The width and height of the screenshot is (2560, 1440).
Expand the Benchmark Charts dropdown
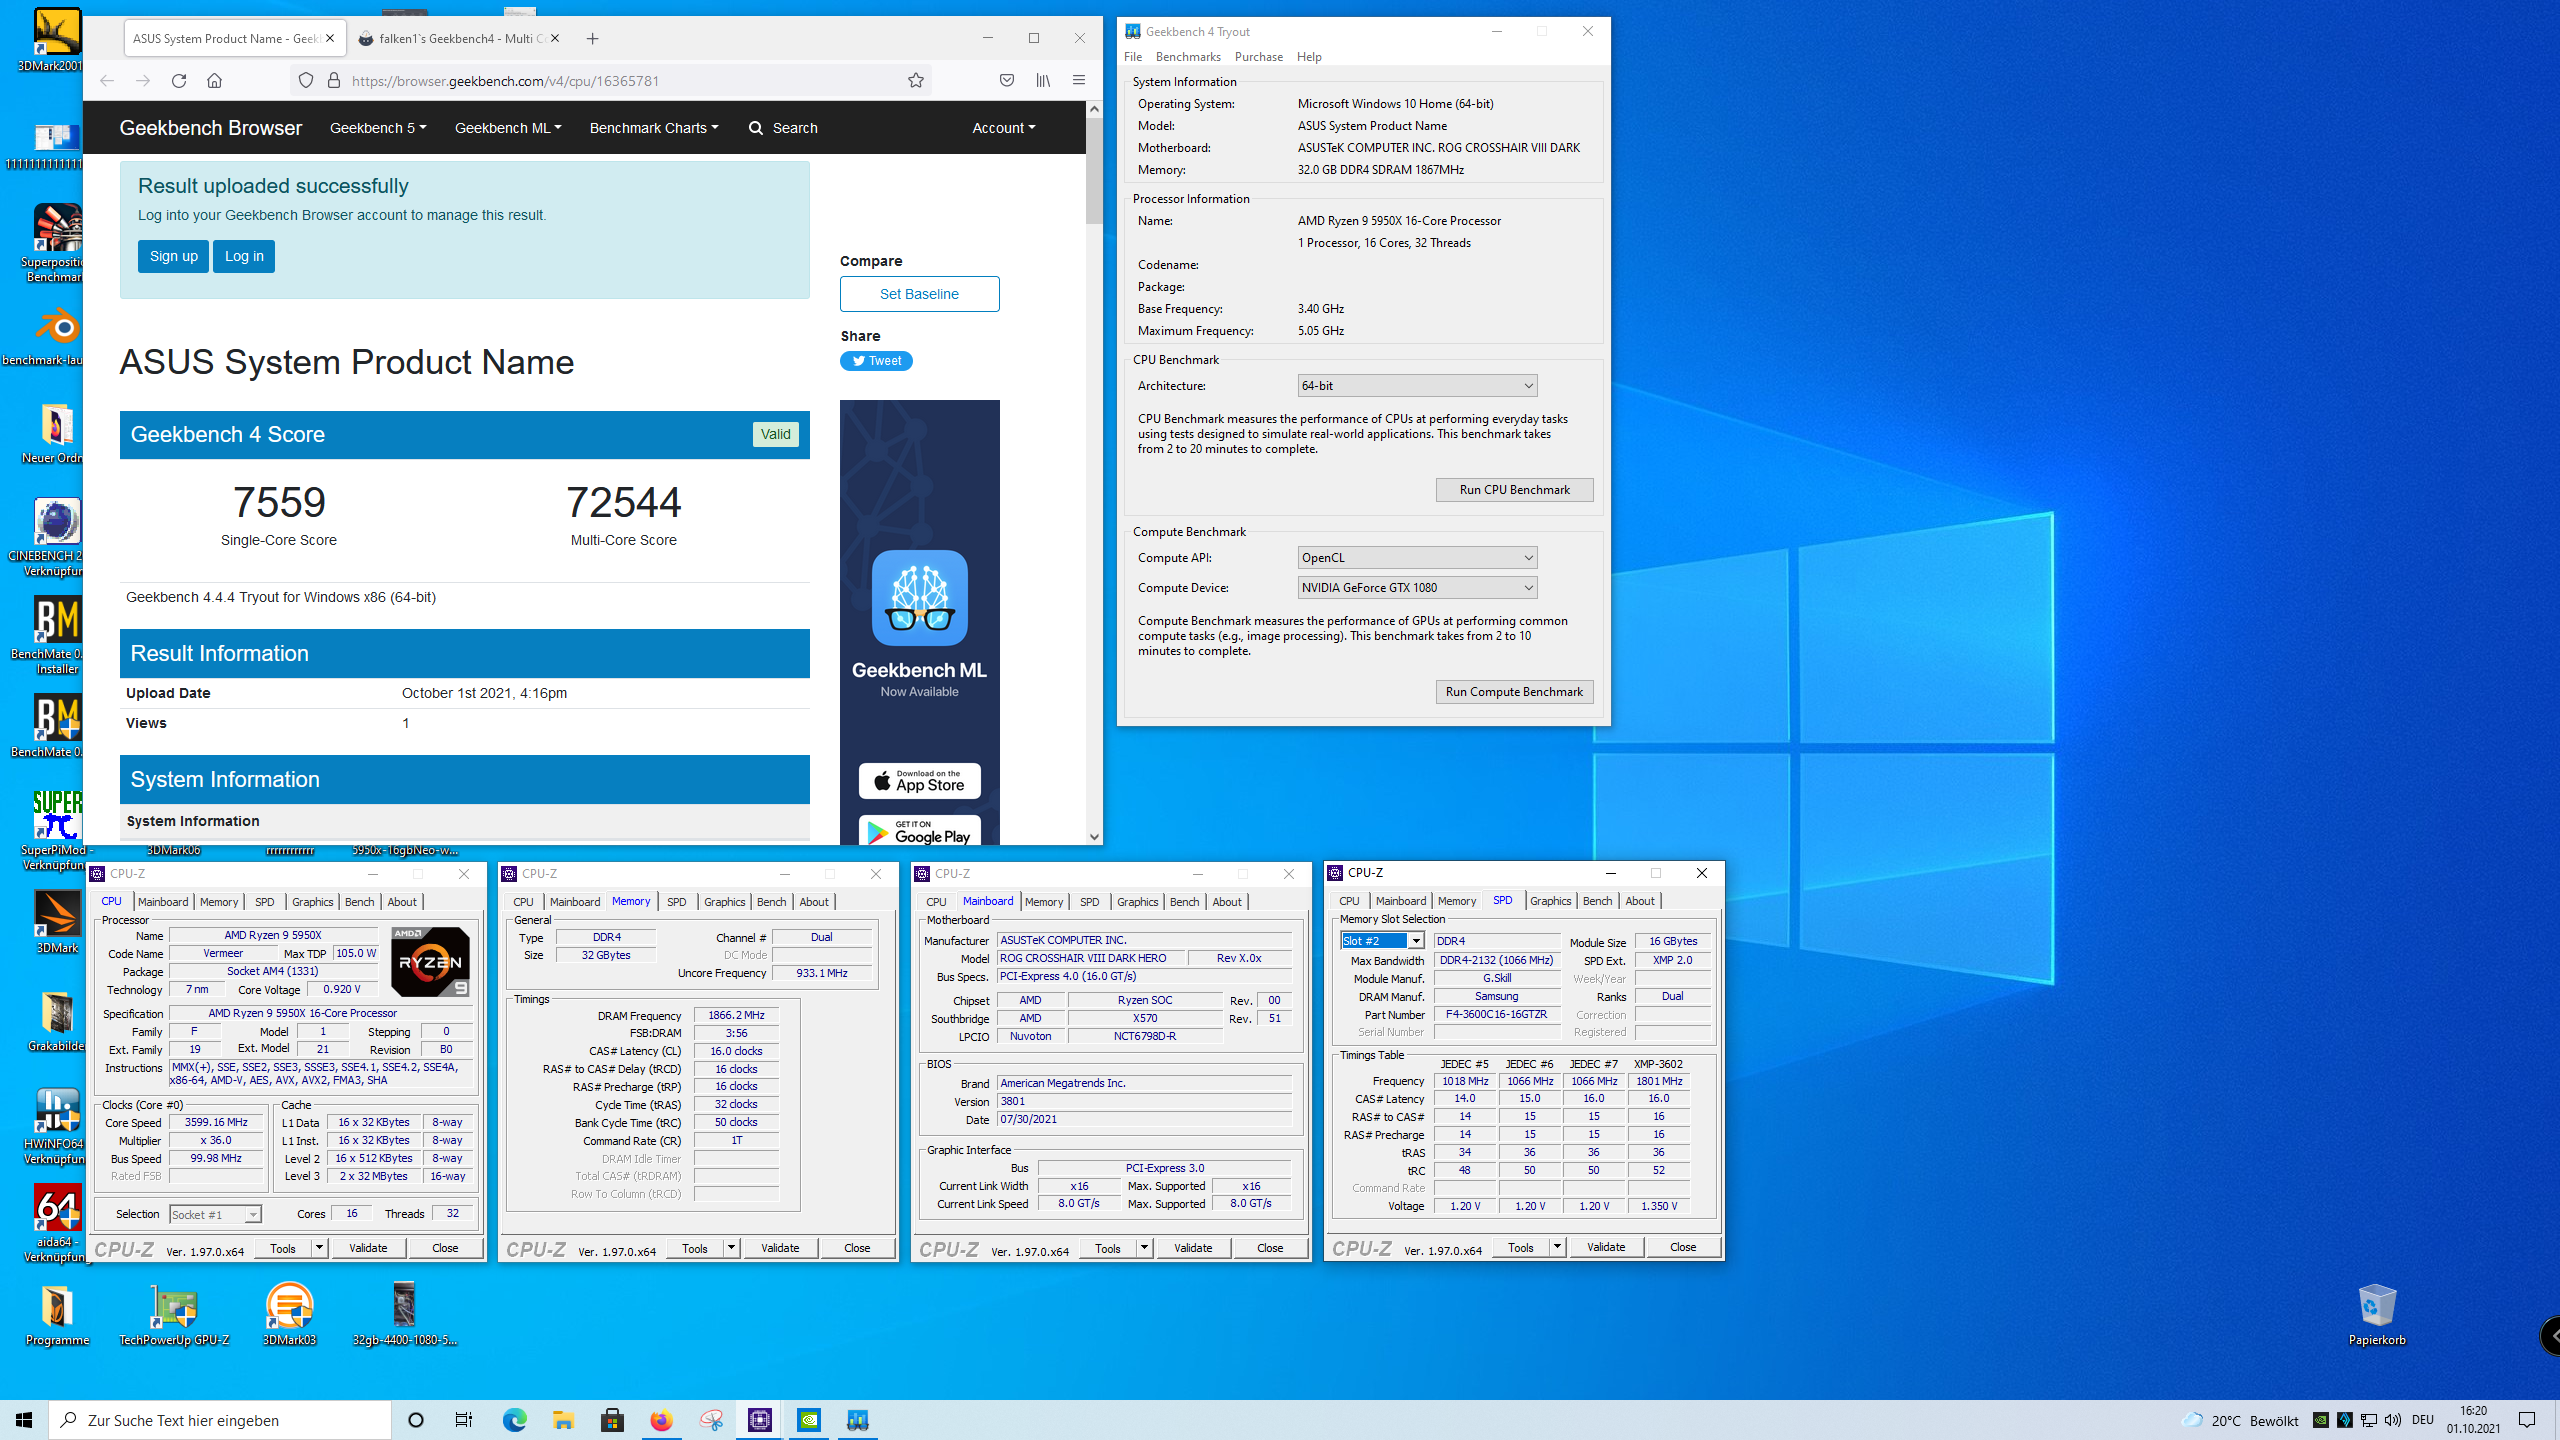coord(654,128)
